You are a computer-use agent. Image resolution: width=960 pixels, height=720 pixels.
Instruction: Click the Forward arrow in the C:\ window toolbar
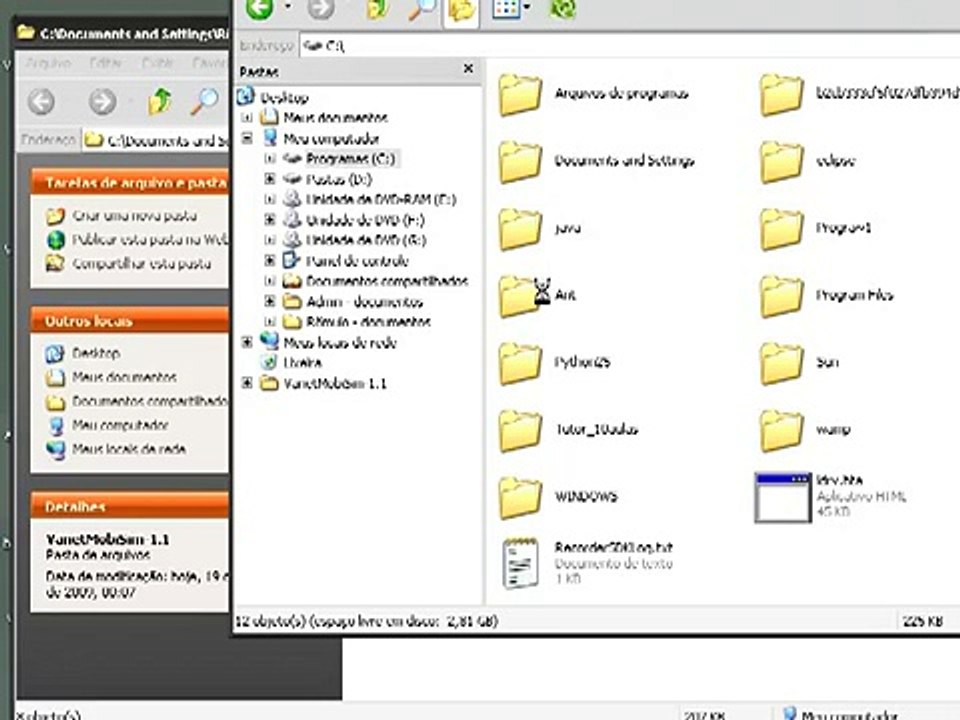point(320,9)
